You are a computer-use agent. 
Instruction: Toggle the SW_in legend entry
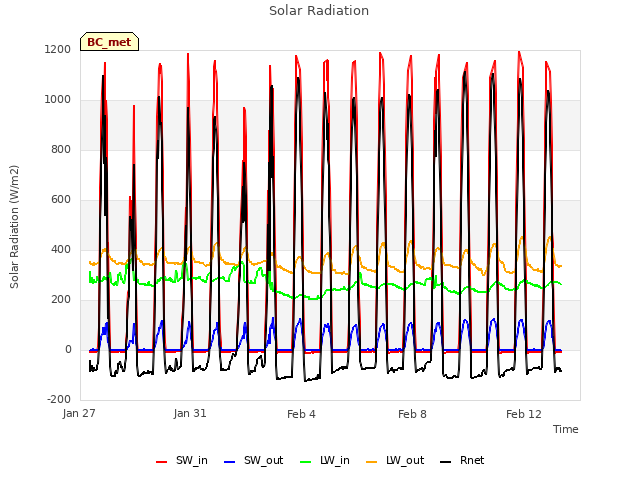182,461
